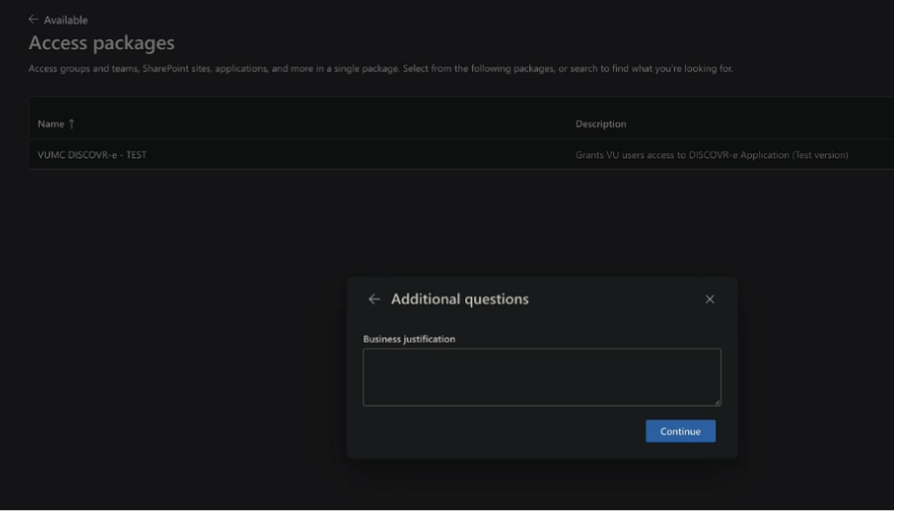
Task: Click the Access packages page heading
Action: pyautogui.click(x=102, y=43)
